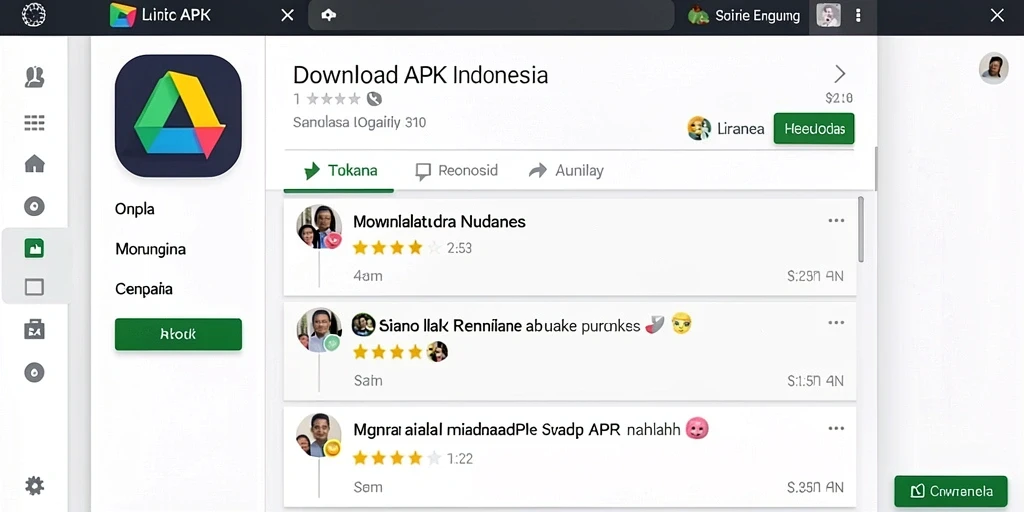The width and height of the screenshot is (1024, 512).
Task: Click the profile picture at far right
Action: point(993,68)
